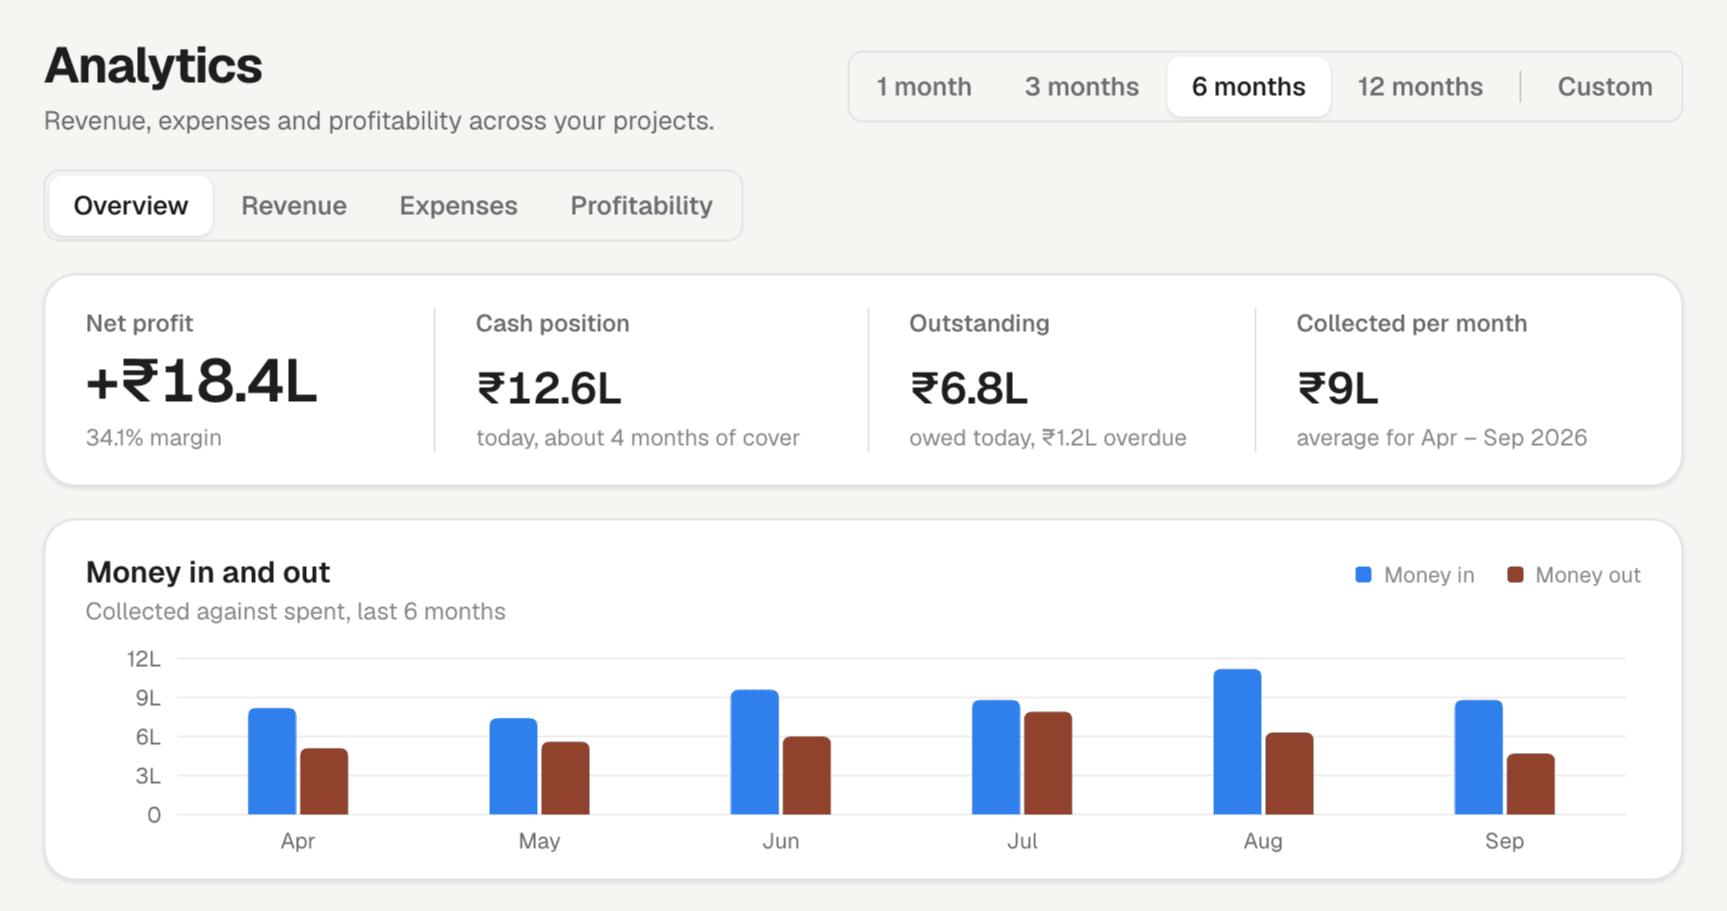The height and width of the screenshot is (911, 1727).
Task: Switch range to 3 months
Action: click(1081, 87)
